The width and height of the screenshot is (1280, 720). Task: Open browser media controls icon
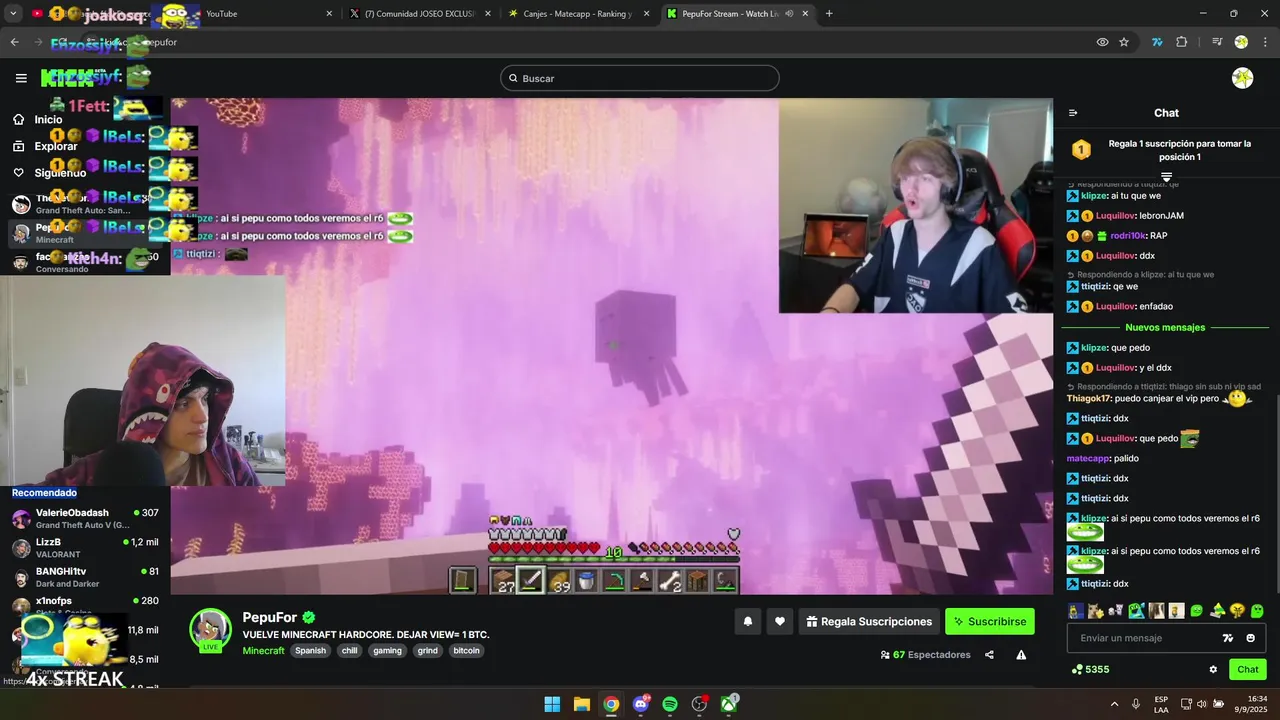[x=1217, y=42]
